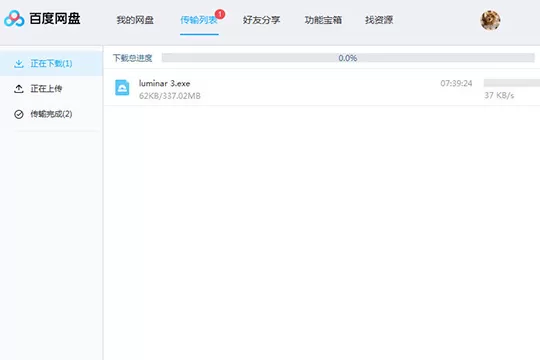Click the luminar 3.exe file type icon
The width and height of the screenshot is (540, 360).
click(x=122, y=88)
